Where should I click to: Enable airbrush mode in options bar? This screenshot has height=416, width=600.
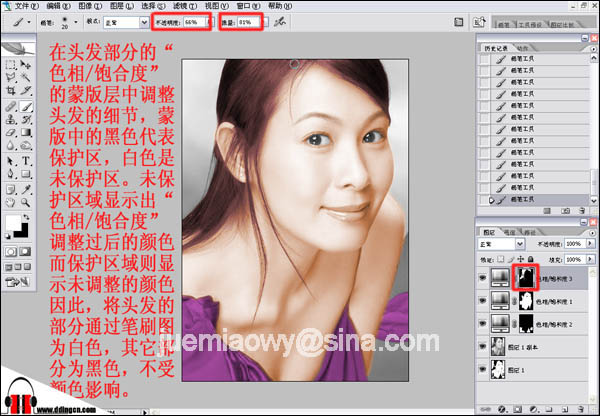(x=280, y=22)
